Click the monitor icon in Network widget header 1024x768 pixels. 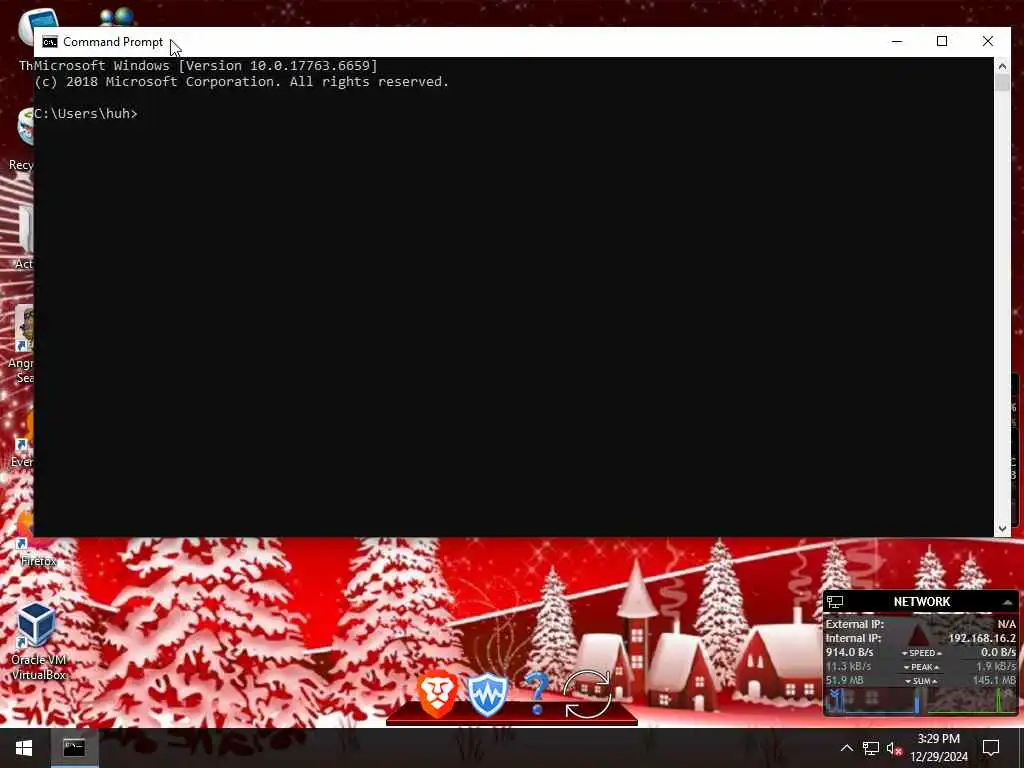click(835, 601)
